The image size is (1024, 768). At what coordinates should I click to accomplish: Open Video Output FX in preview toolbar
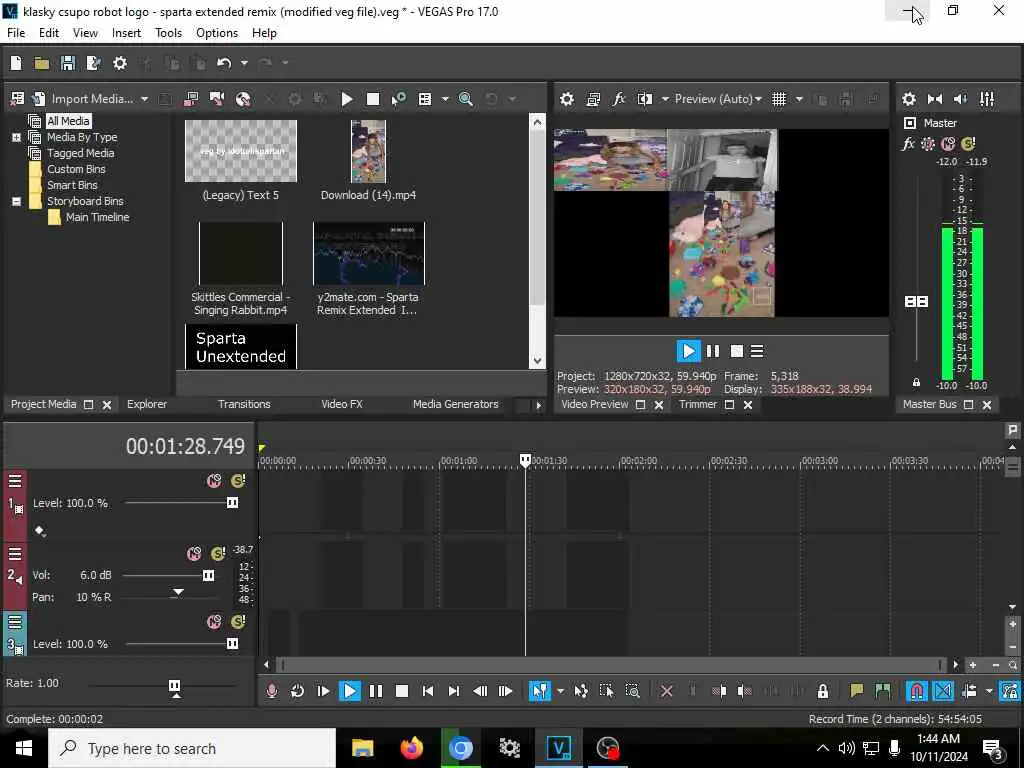click(618, 99)
